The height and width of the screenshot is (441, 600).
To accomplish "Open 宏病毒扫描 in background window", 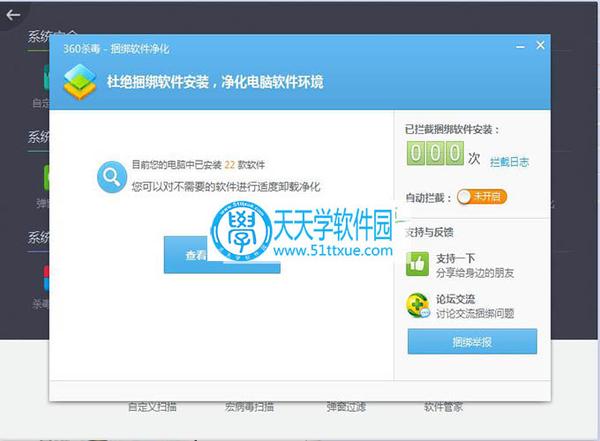I will [x=249, y=407].
